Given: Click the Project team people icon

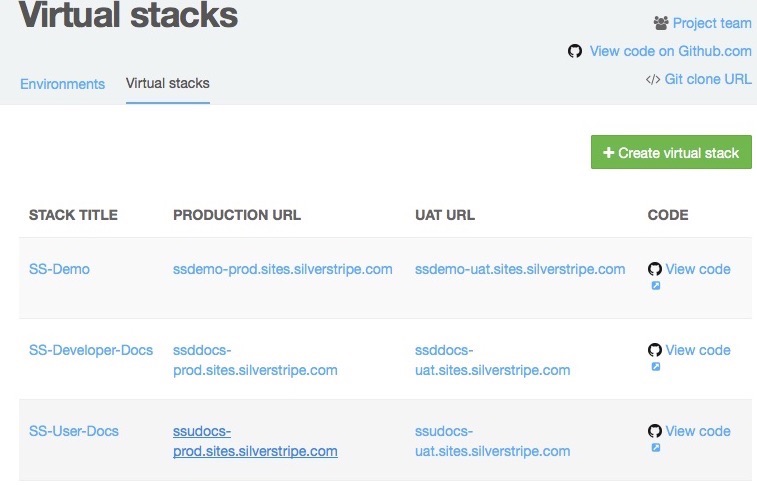Looking at the screenshot, I should click(661, 23).
